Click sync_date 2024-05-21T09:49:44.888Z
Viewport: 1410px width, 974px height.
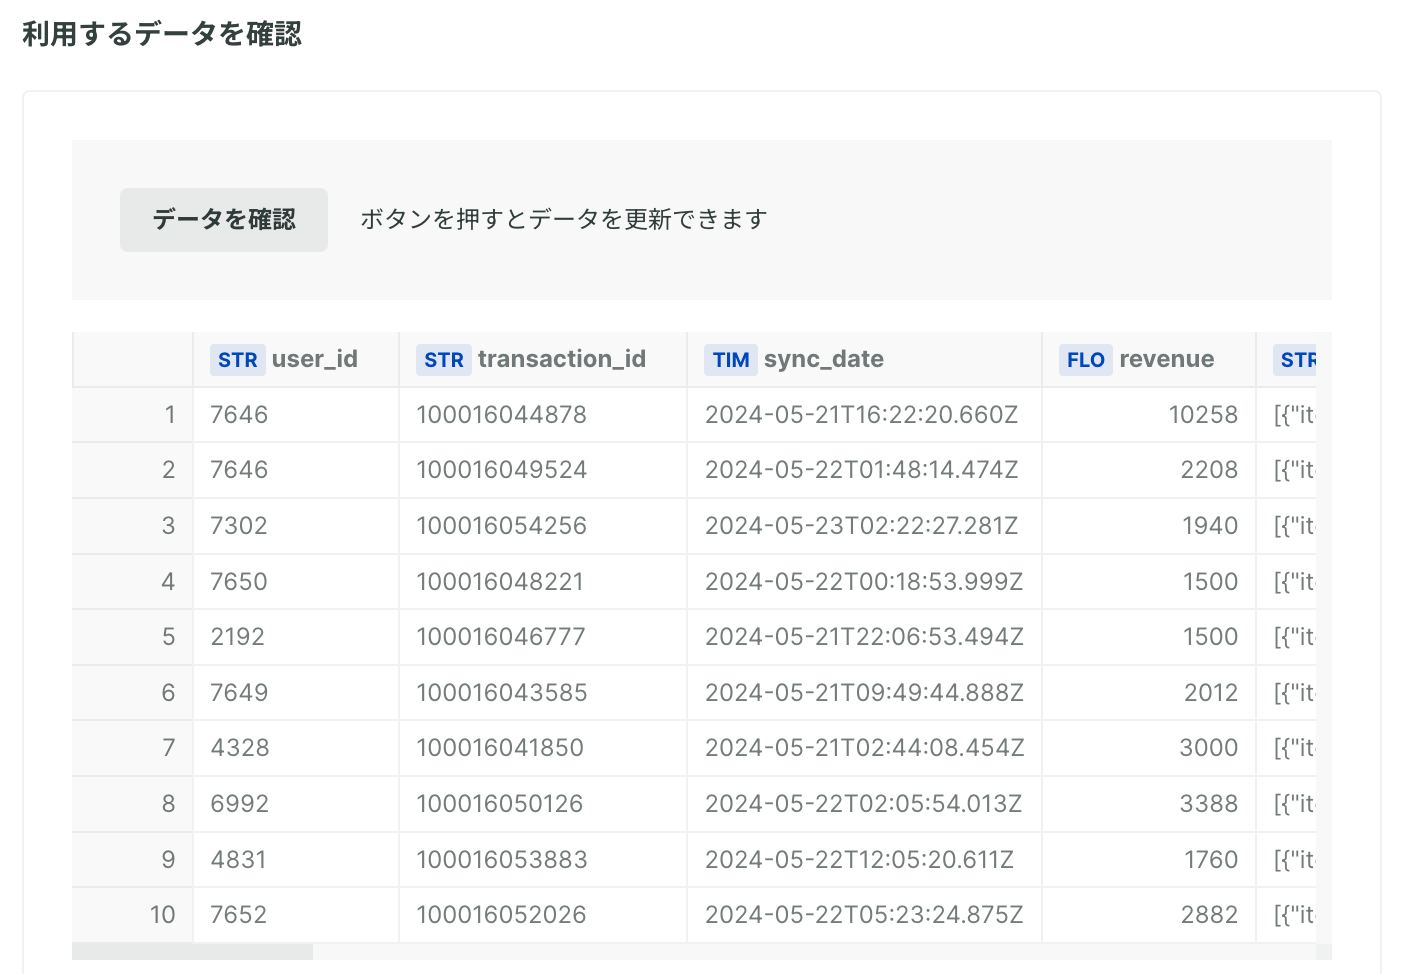point(864,693)
